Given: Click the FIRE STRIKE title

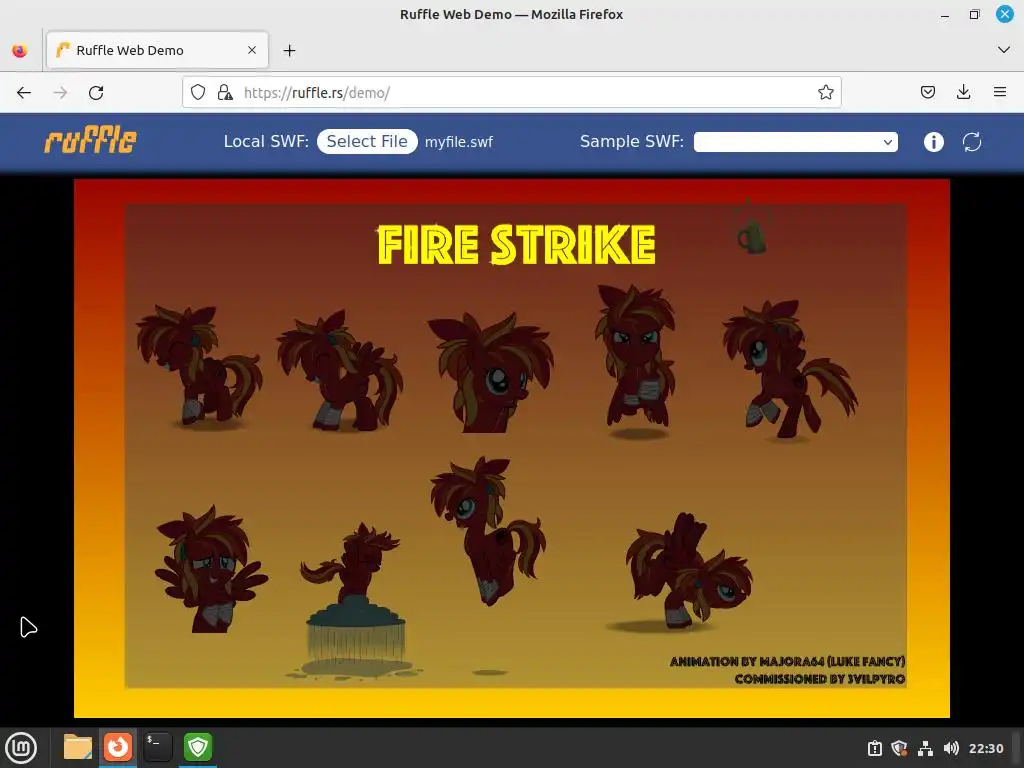Looking at the screenshot, I should pos(517,245).
